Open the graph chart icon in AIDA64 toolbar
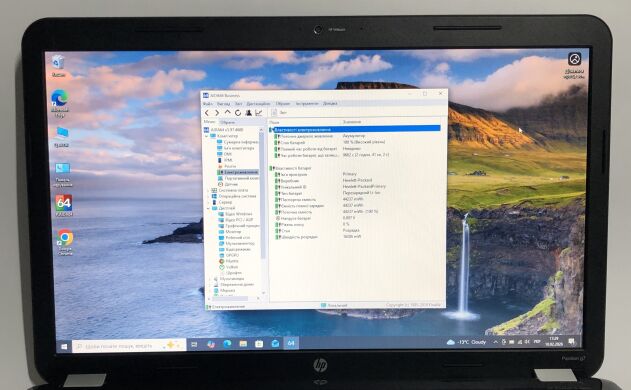 pos(258,113)
